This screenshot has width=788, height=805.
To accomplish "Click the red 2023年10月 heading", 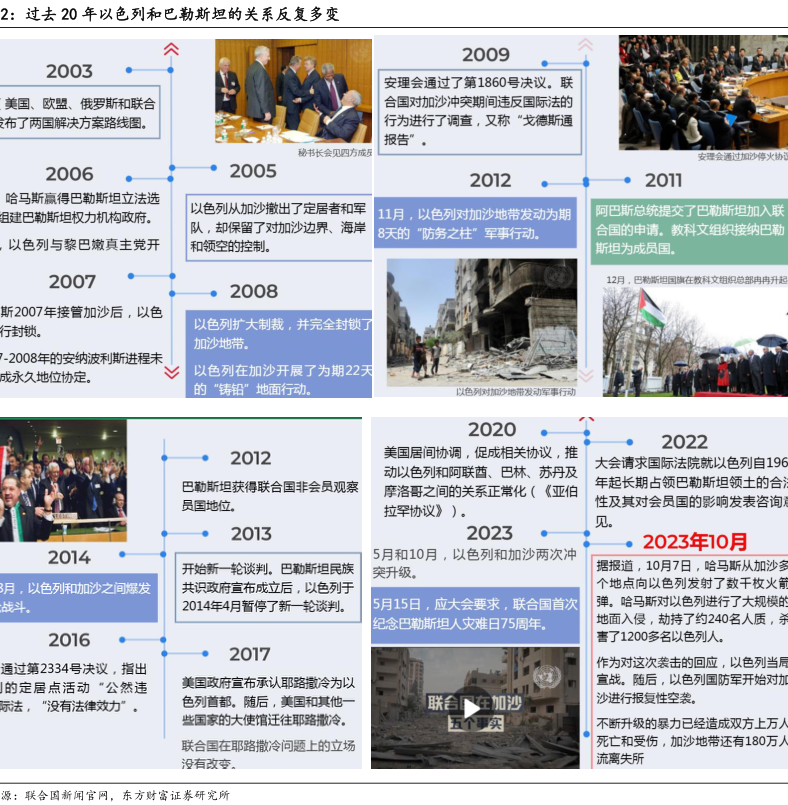I will [694, 542].
